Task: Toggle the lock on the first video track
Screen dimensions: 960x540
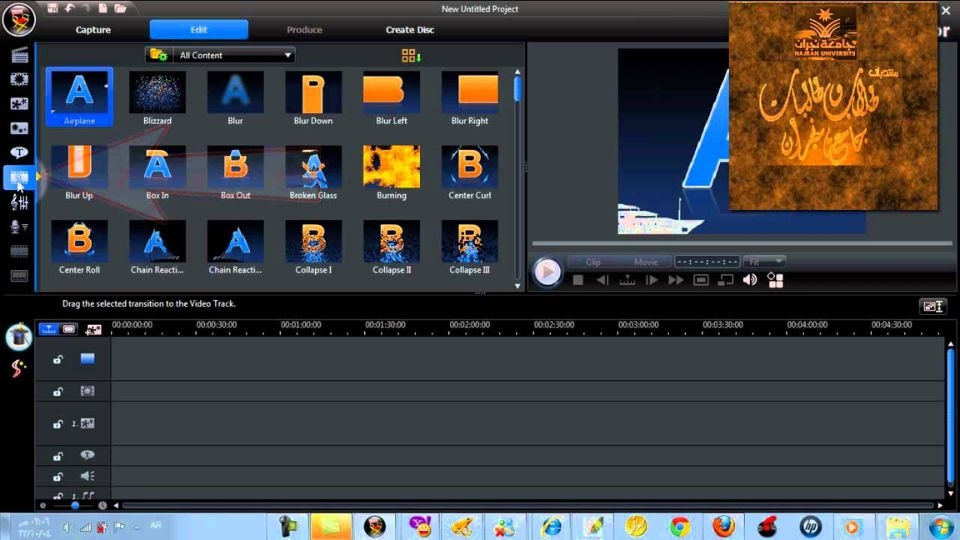Action: coord(58,360)
